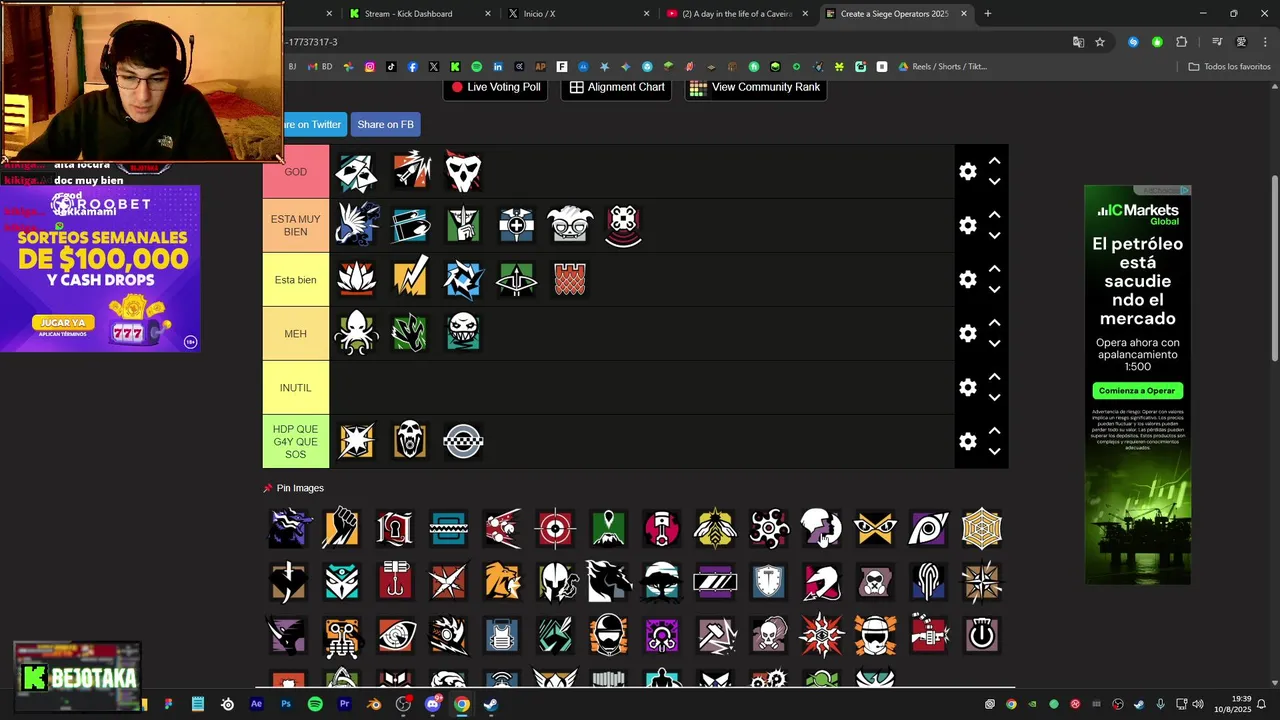Open the Live Voting Poll
1280x720 pixels.
click(x=495, y=87)
